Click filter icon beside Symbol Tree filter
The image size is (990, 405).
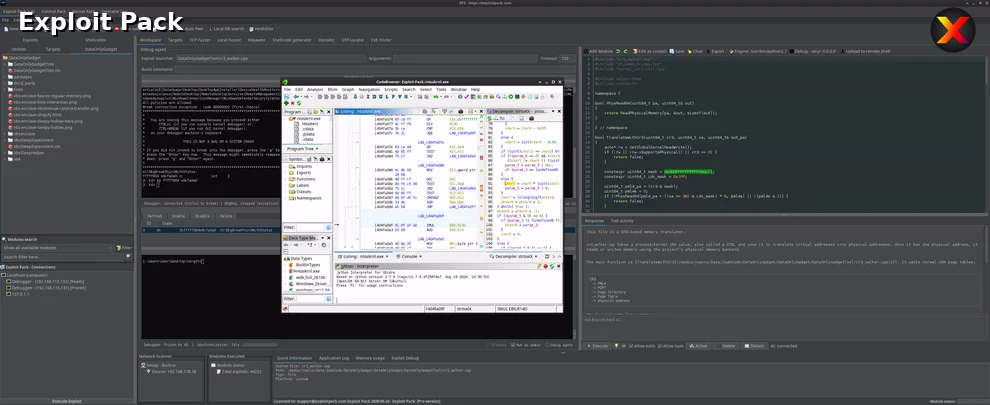(x=328, y=227)
